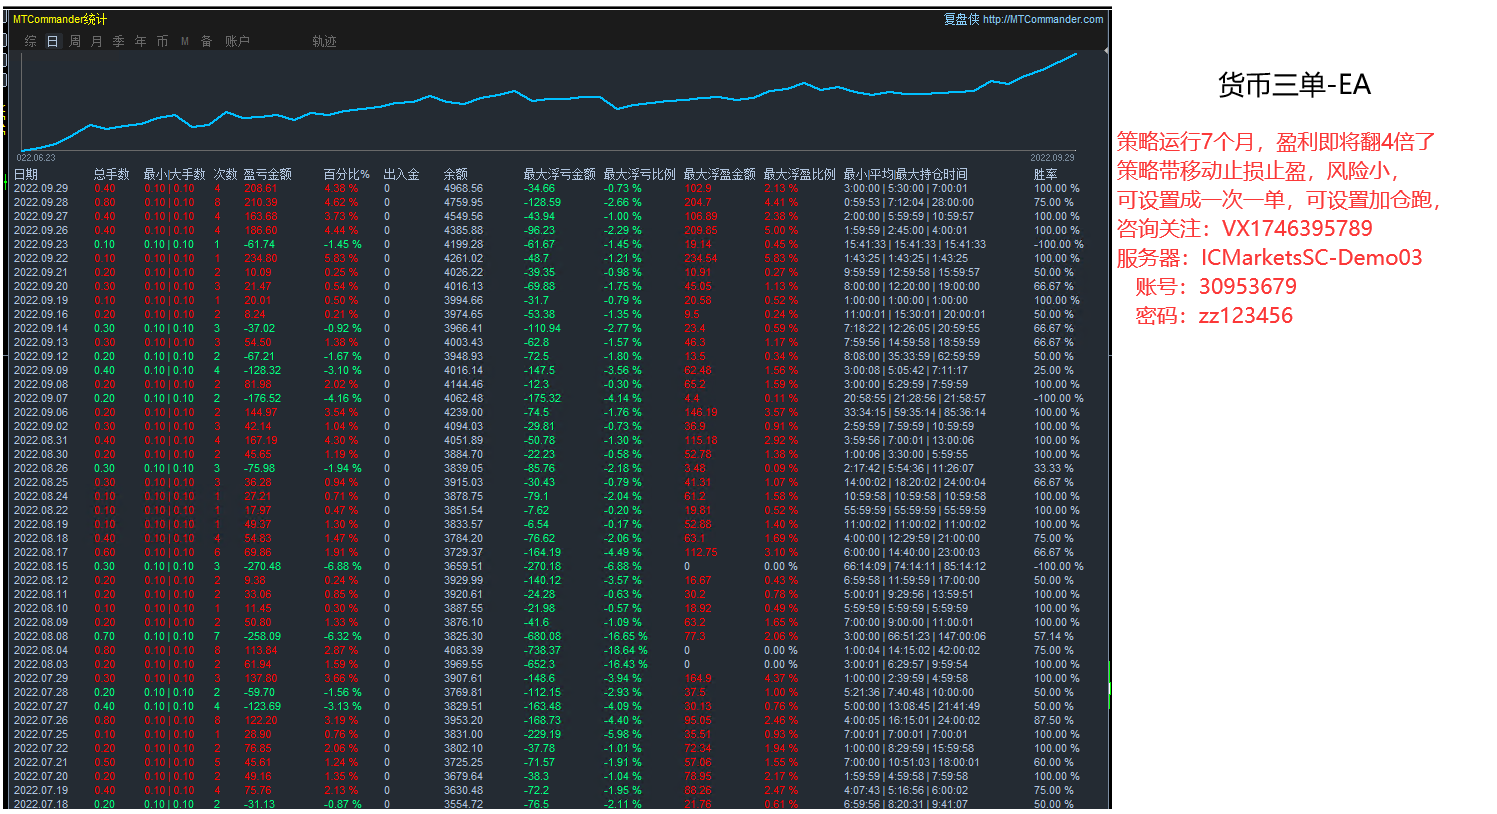Switch to the 综 (summary) statistics tab

31,41
